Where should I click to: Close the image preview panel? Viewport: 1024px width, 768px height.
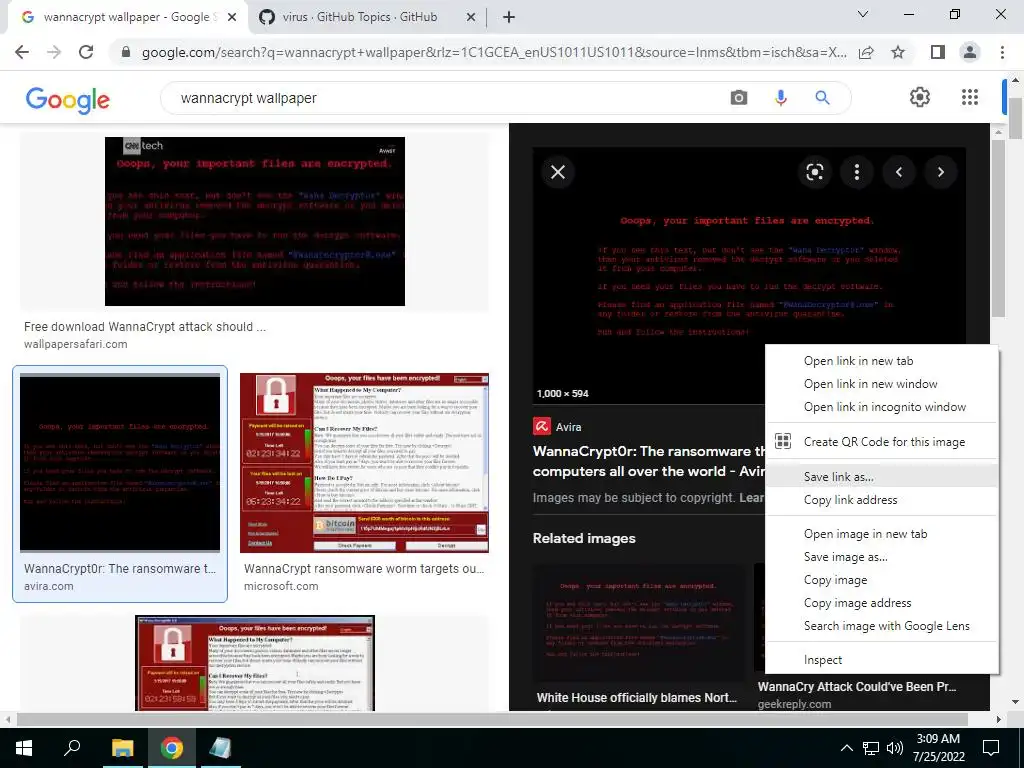coord(558,172)
